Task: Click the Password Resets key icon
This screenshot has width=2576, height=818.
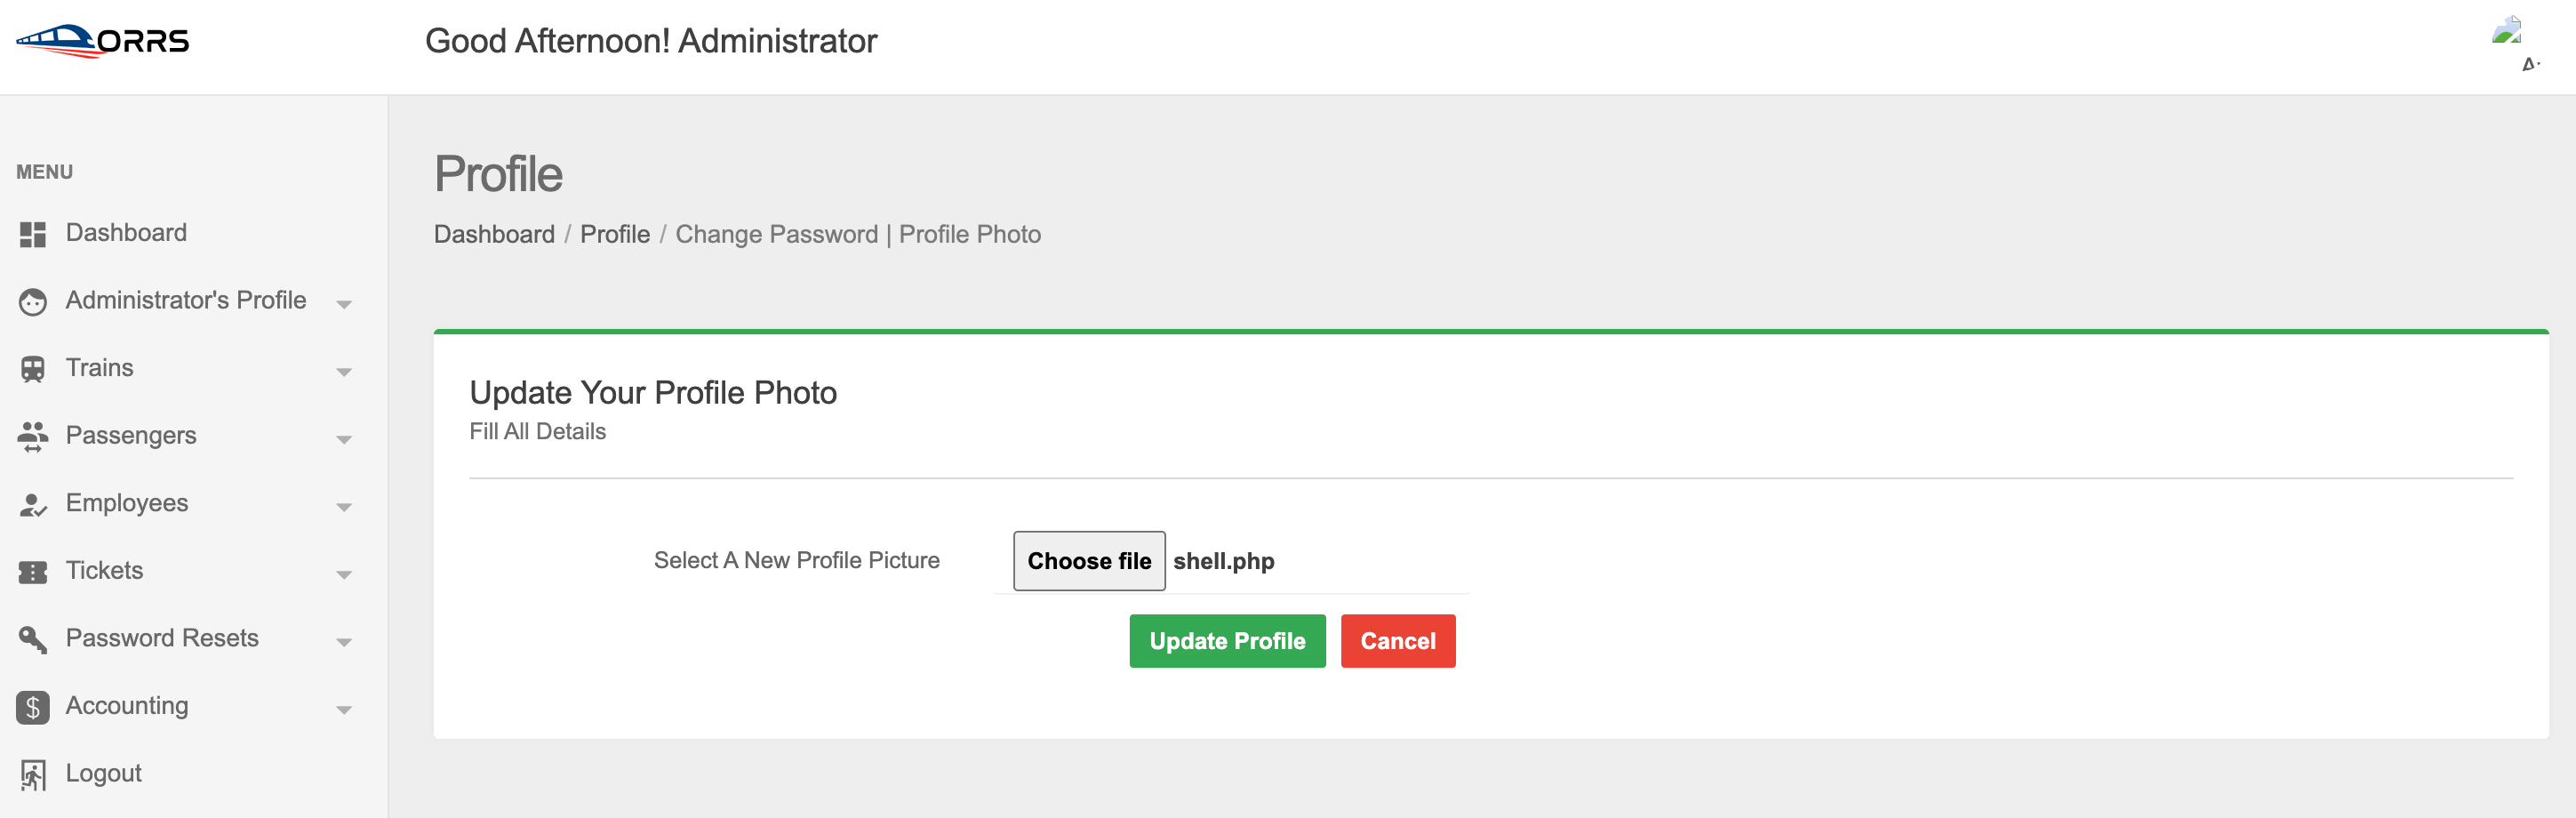Action: (x=33, y=640)
